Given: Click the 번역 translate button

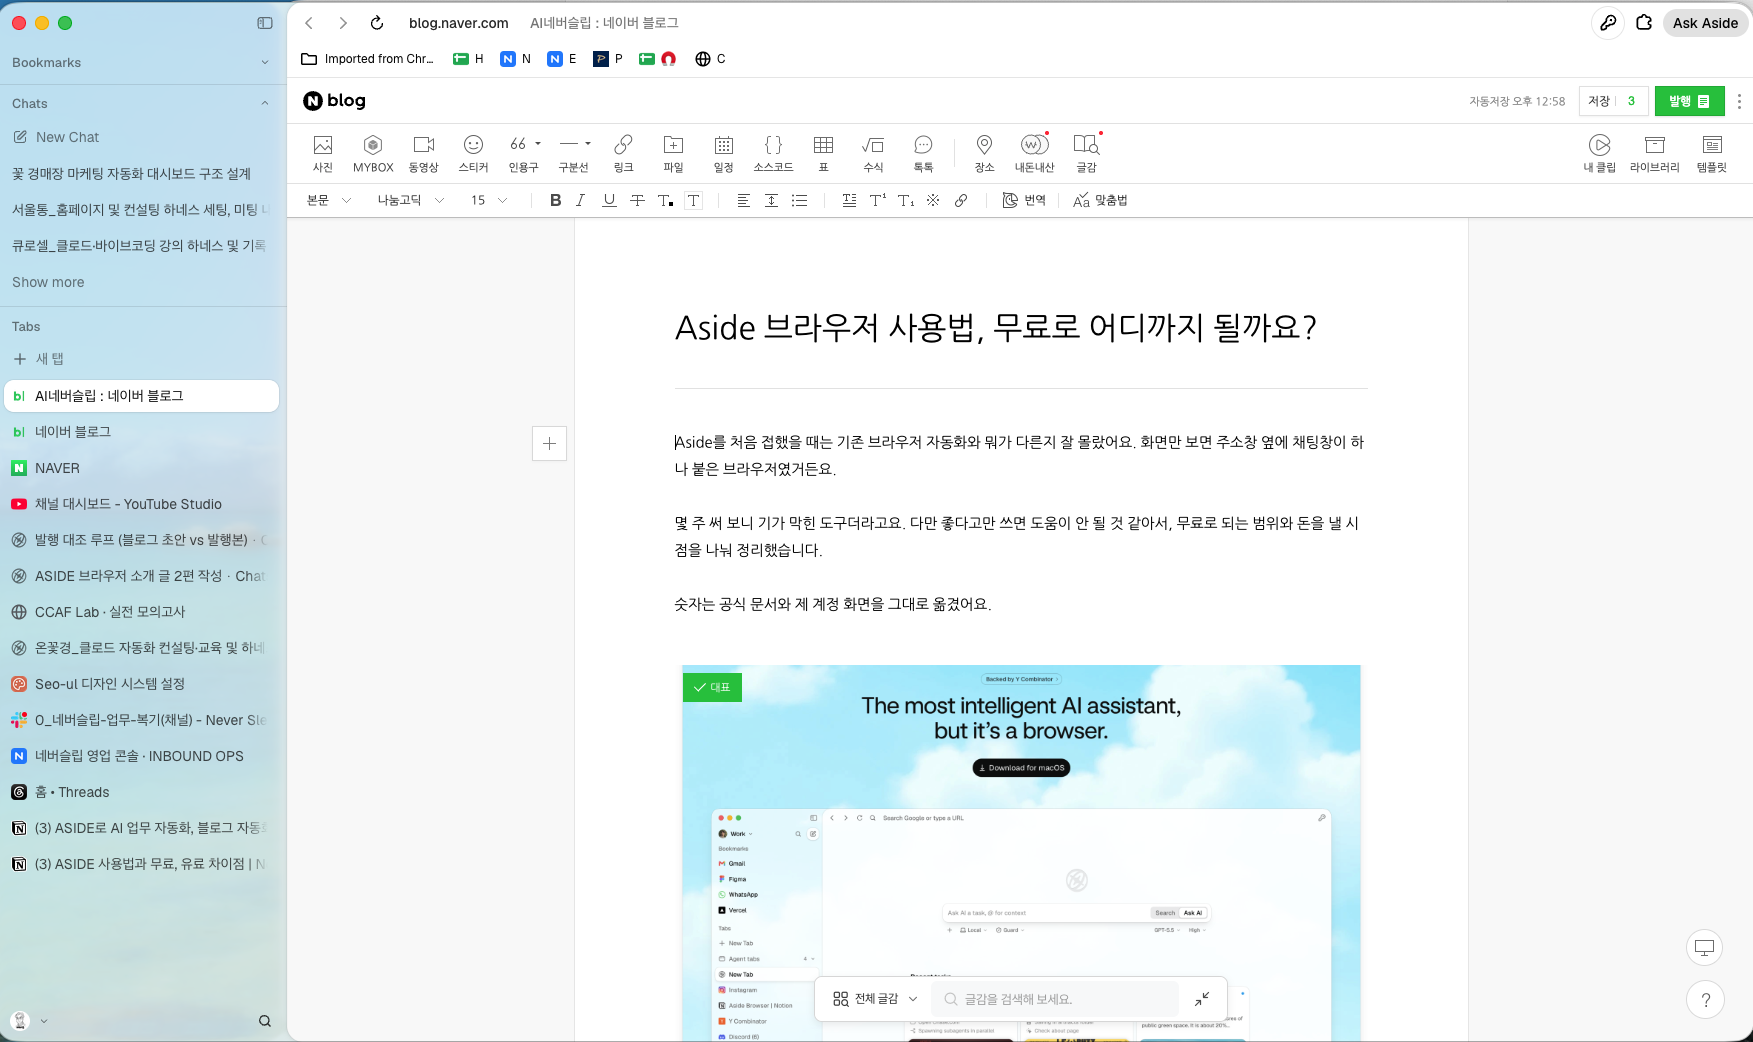Looking at the screenshot, I should pos(1024,200).
